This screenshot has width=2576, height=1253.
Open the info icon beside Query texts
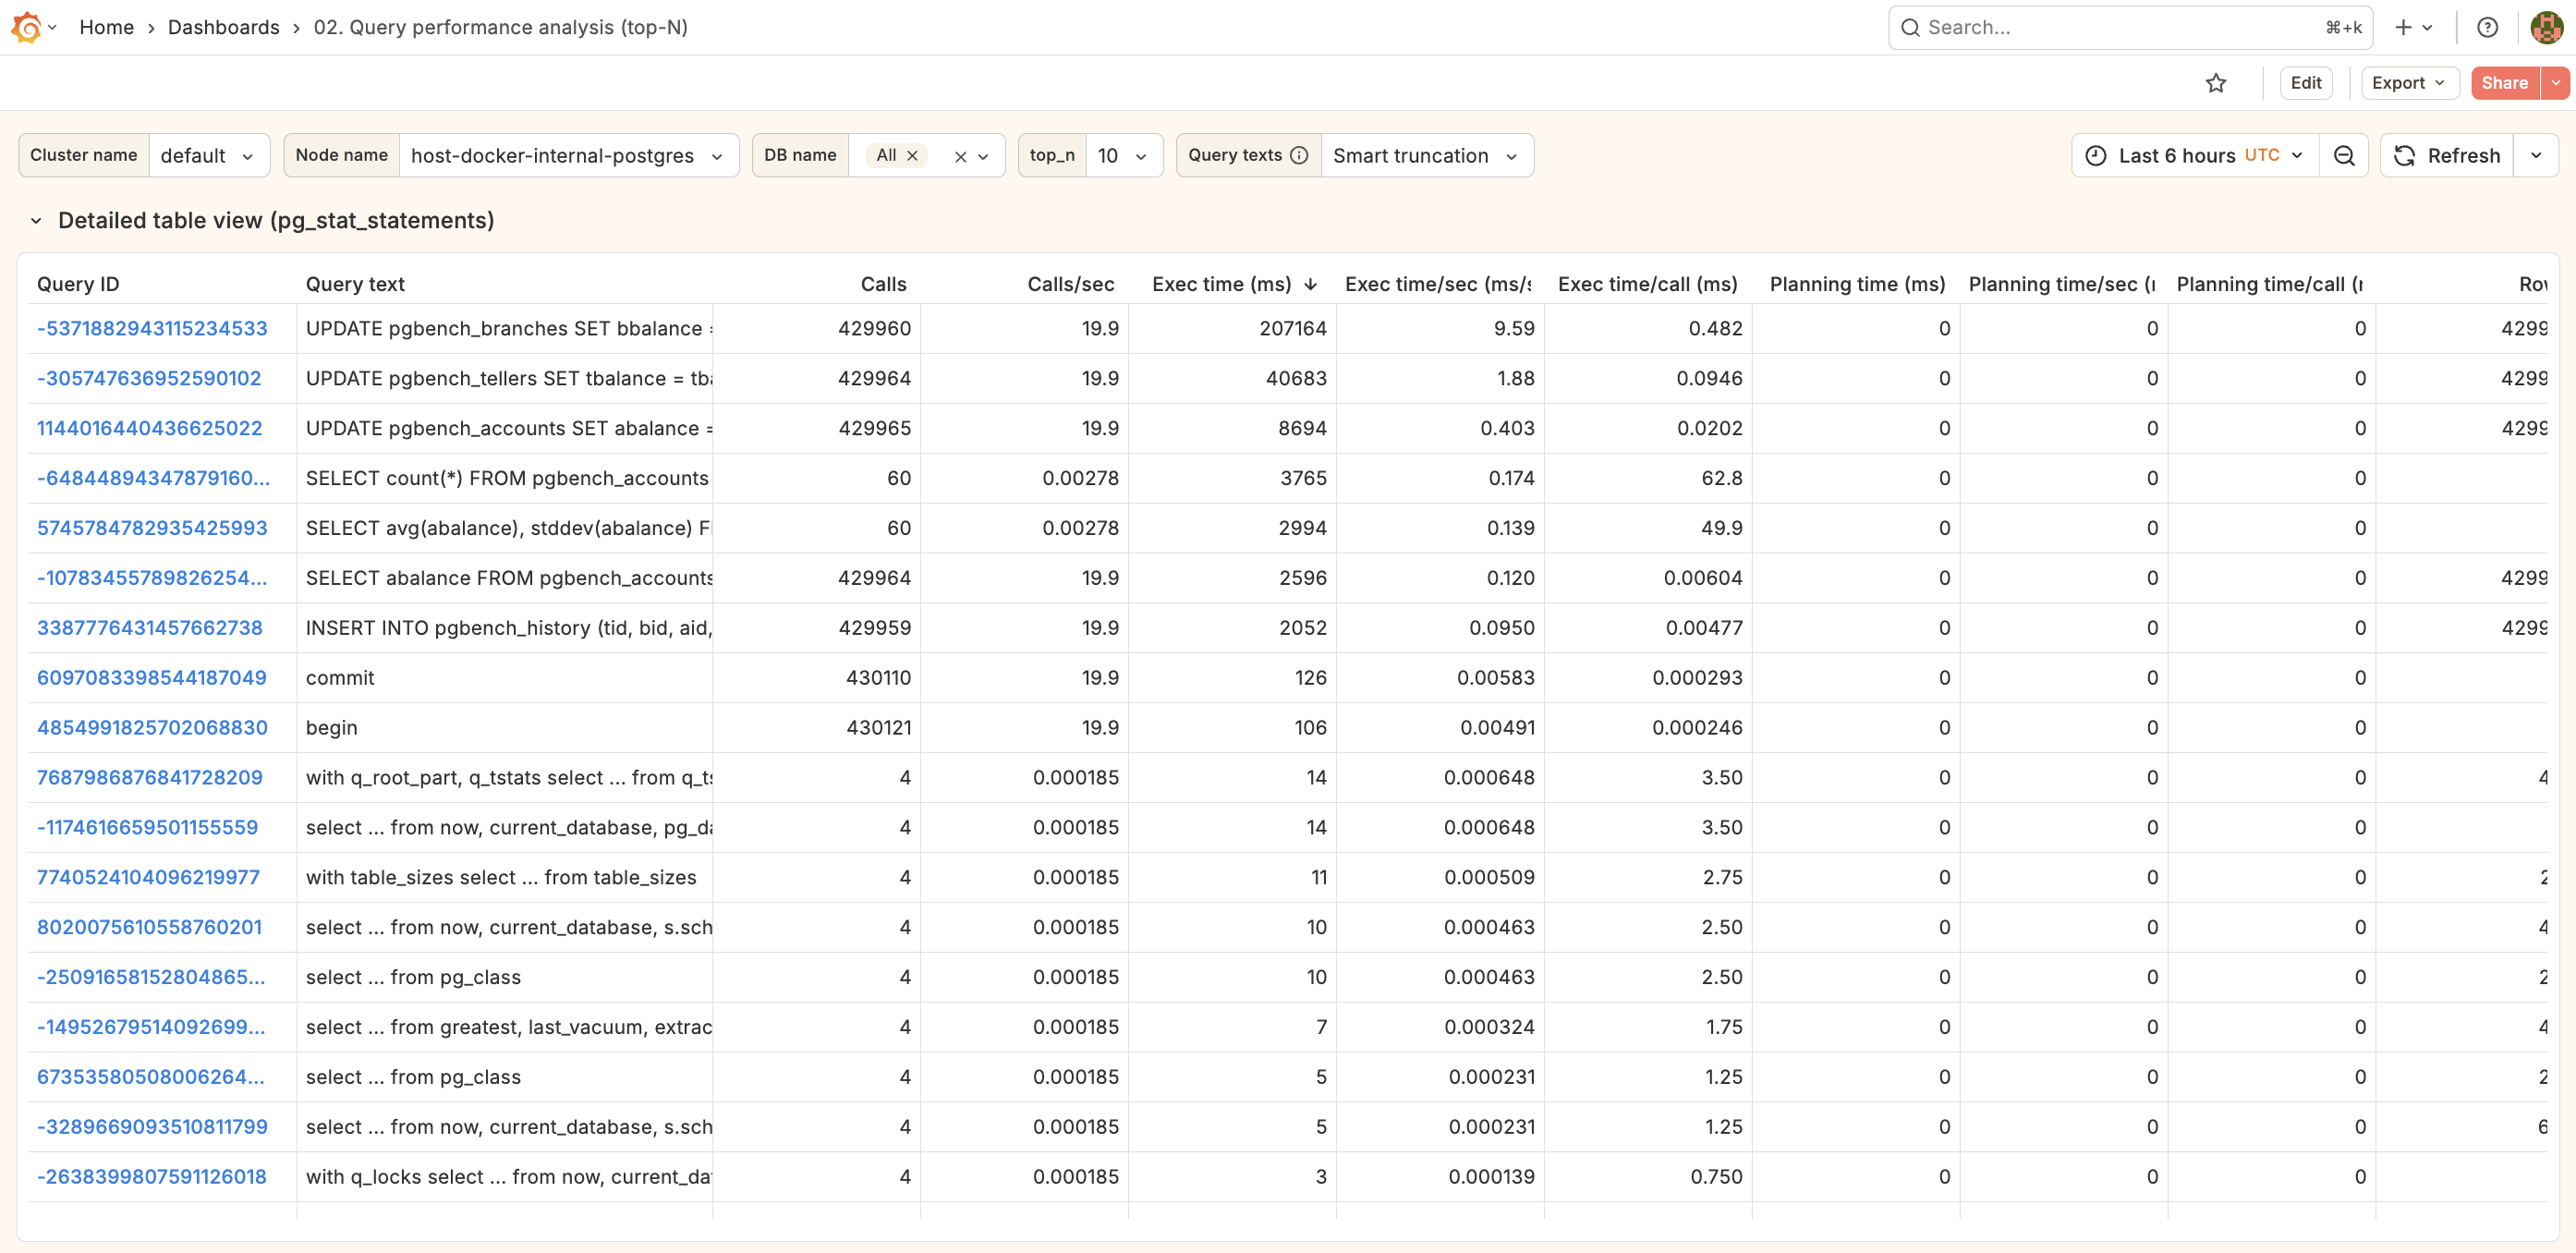(1299, 155)
